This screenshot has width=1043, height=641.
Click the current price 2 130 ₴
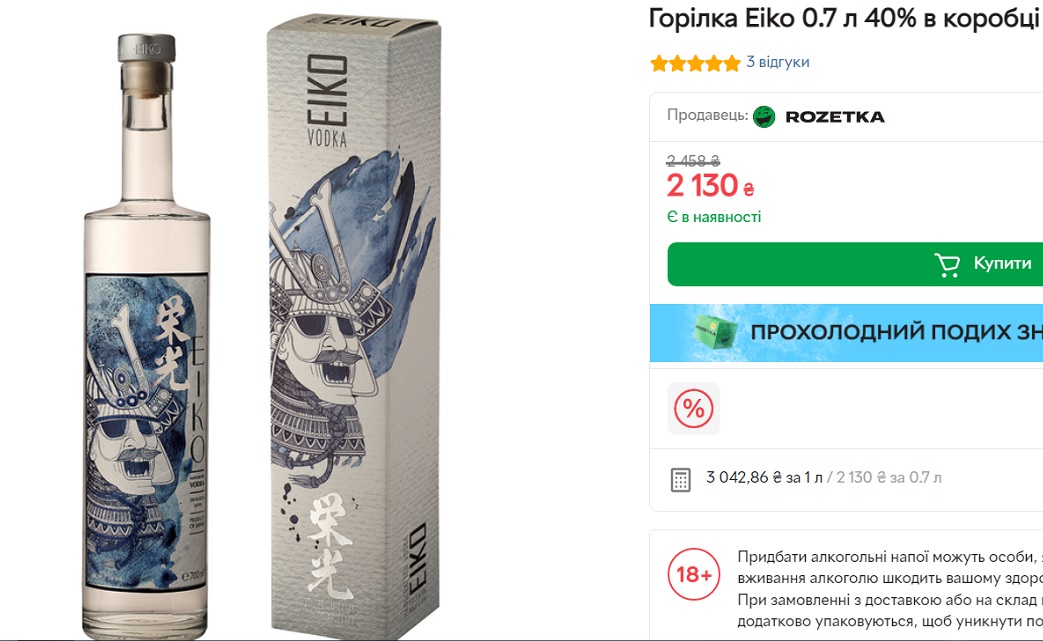click(710, 186)
